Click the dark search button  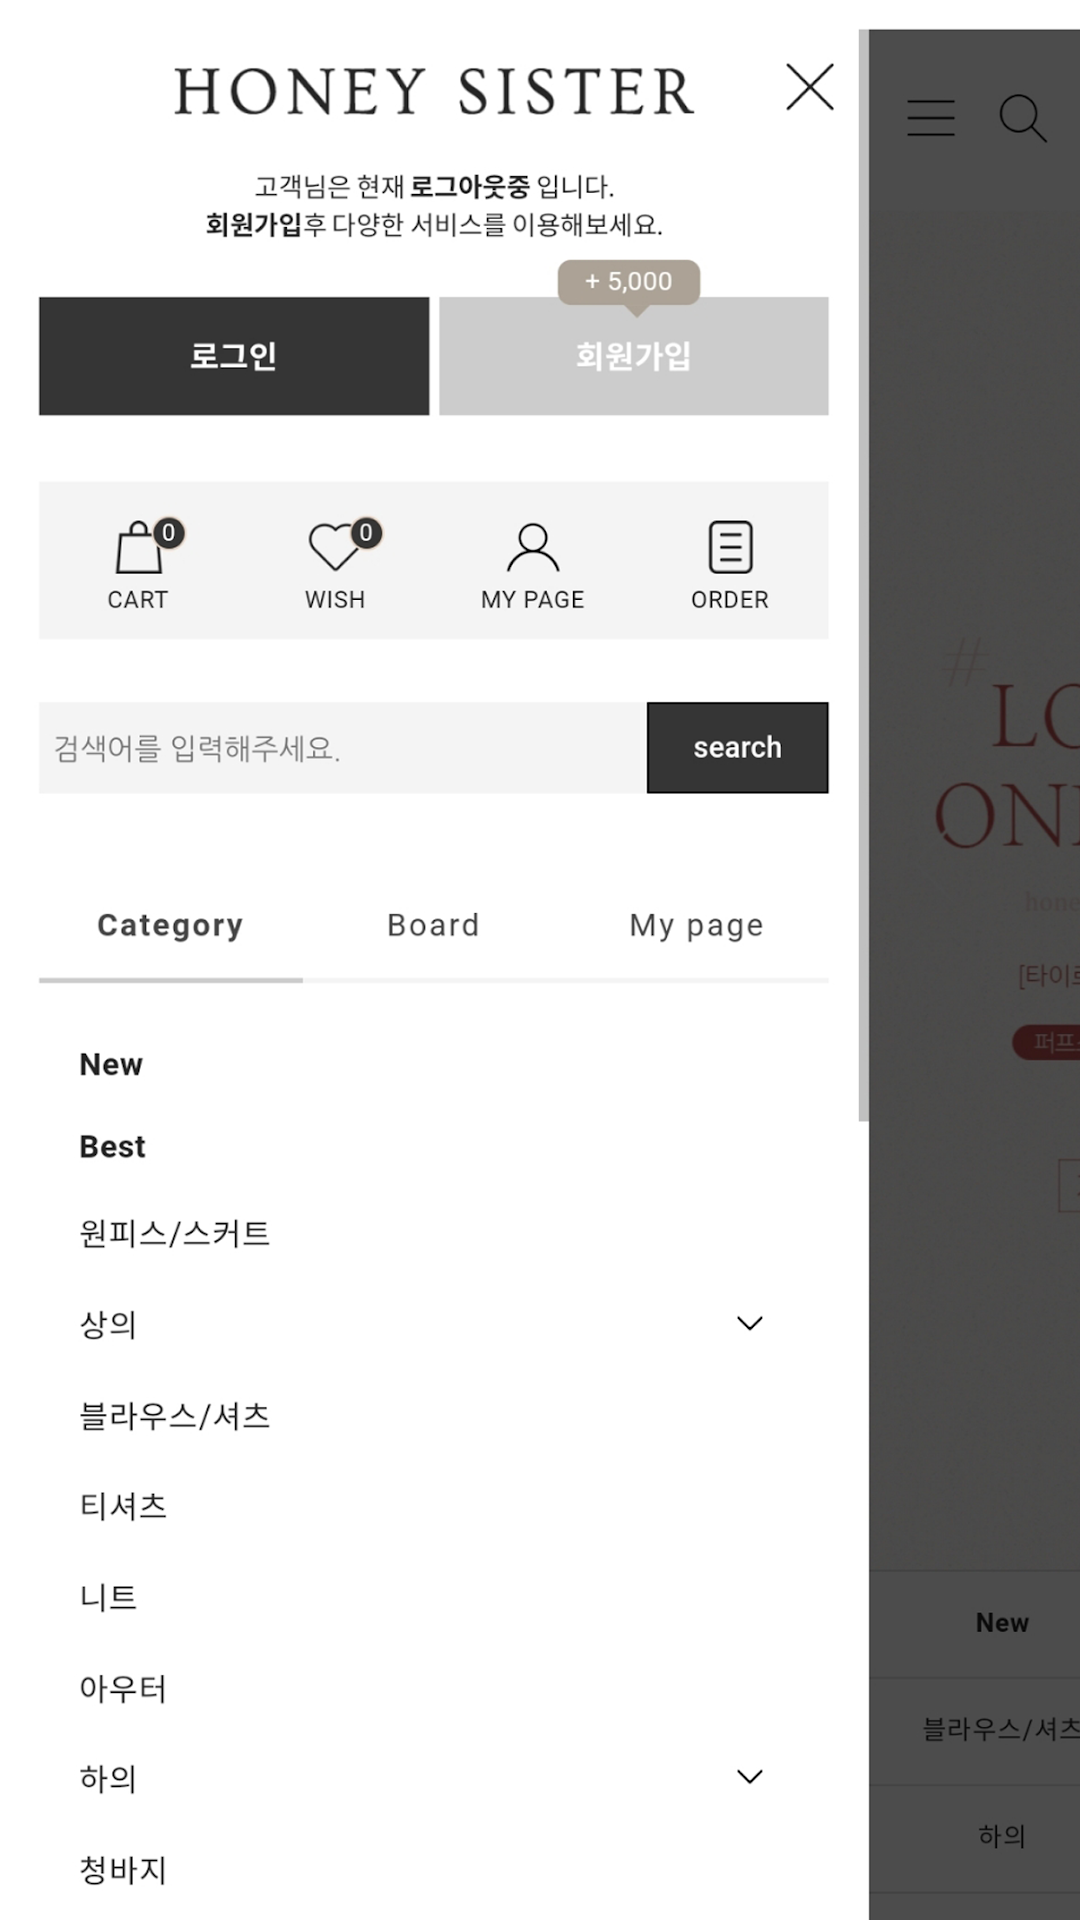pos(738,748)
